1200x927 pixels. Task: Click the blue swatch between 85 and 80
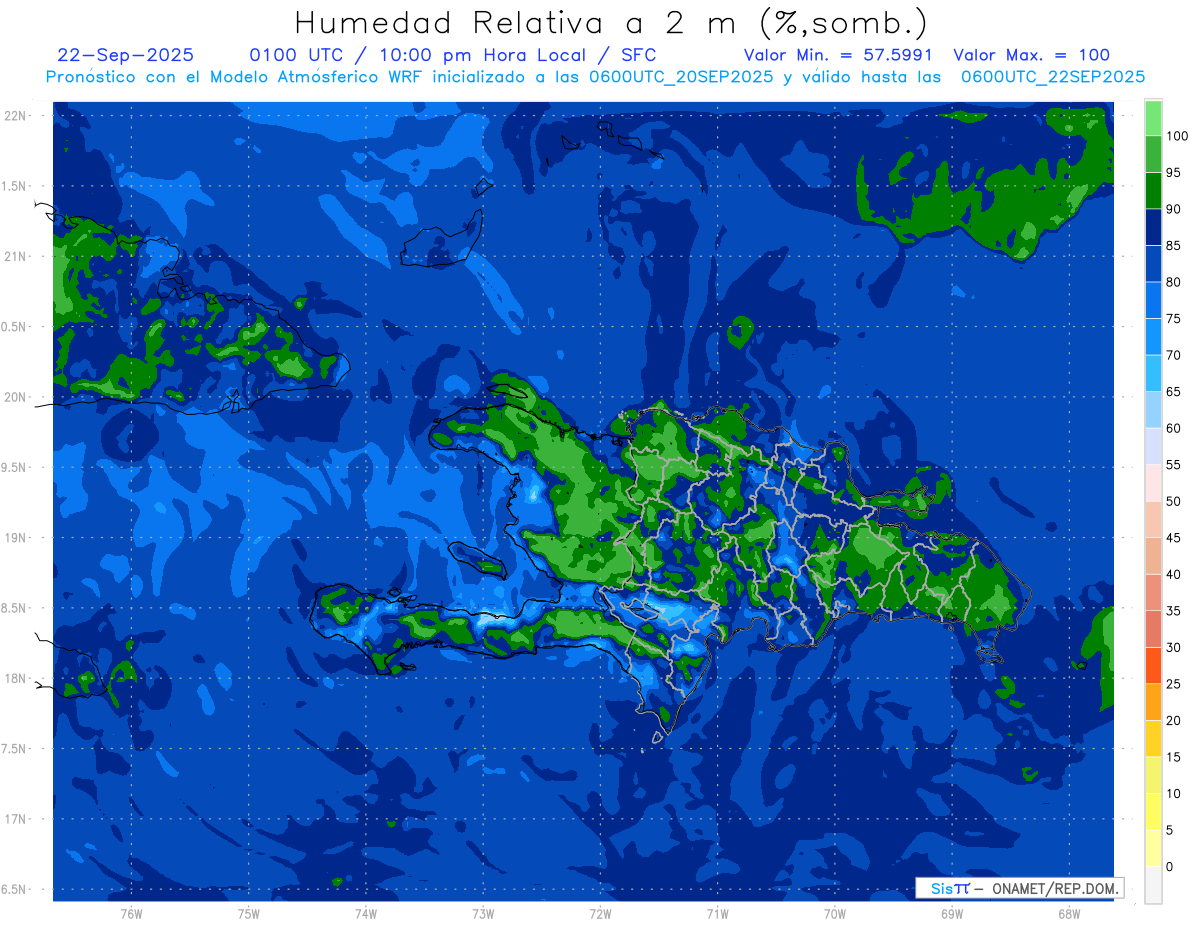point(1153,263)
